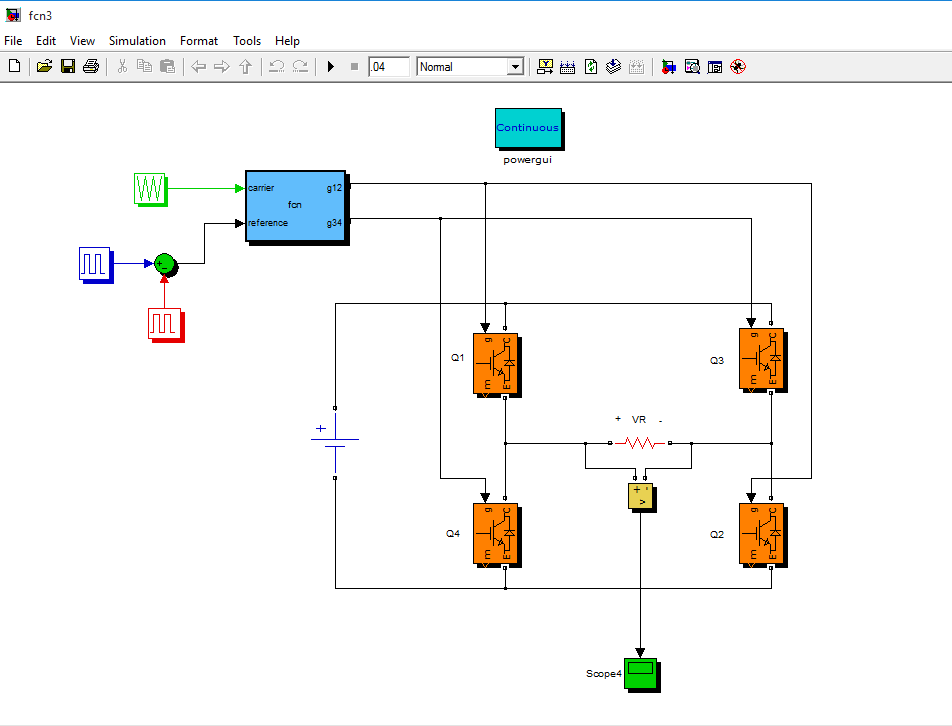The width and height of the screenshot is (952, 726).
Task: Open a model with the folder icon
Action: pos(44,67)
